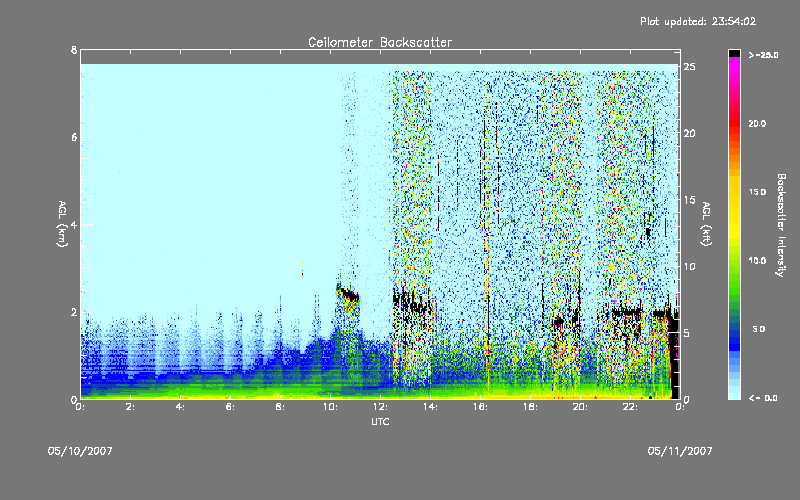
Task: Click the "4:" UTC hour label
Action: click(180, 407)
